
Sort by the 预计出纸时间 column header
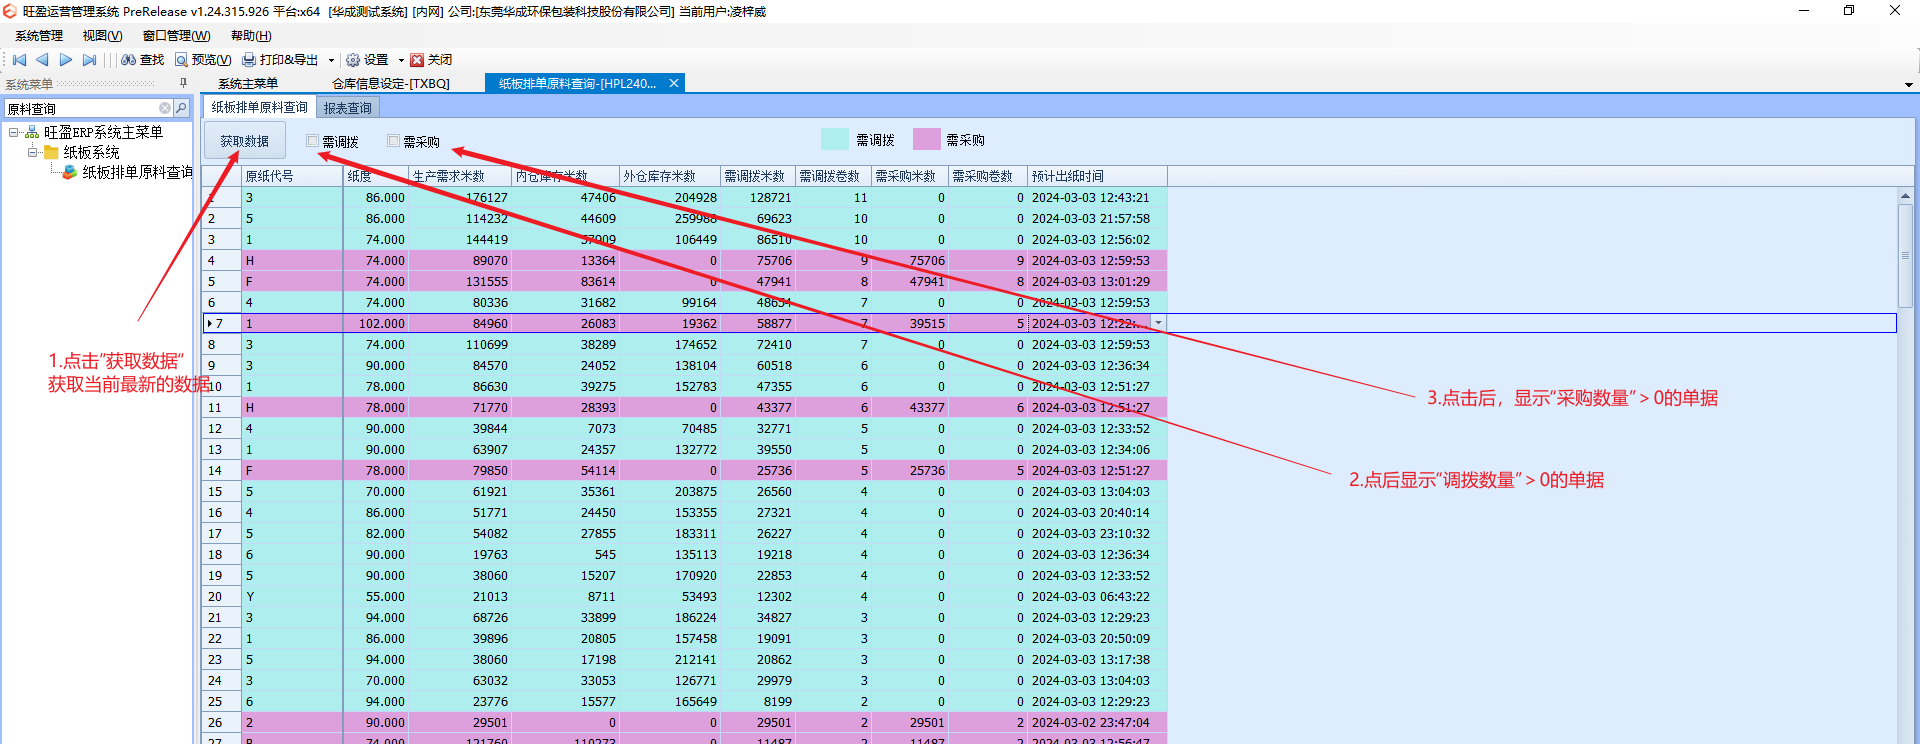(x=1097, y=176)
